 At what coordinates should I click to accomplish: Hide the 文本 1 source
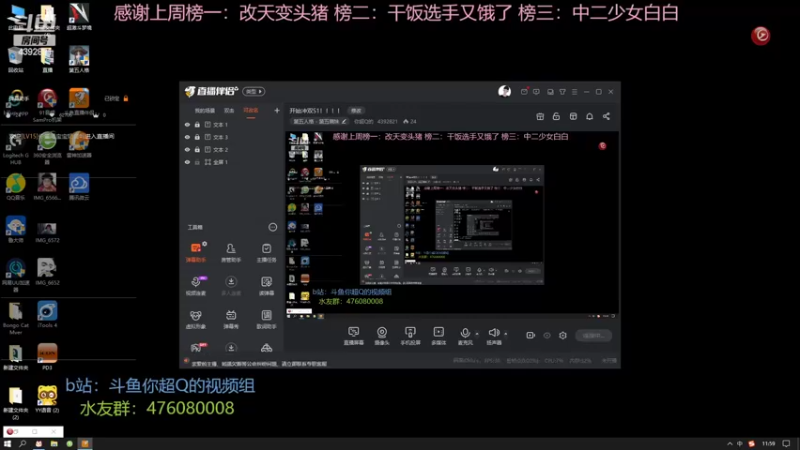click(187, 124)
